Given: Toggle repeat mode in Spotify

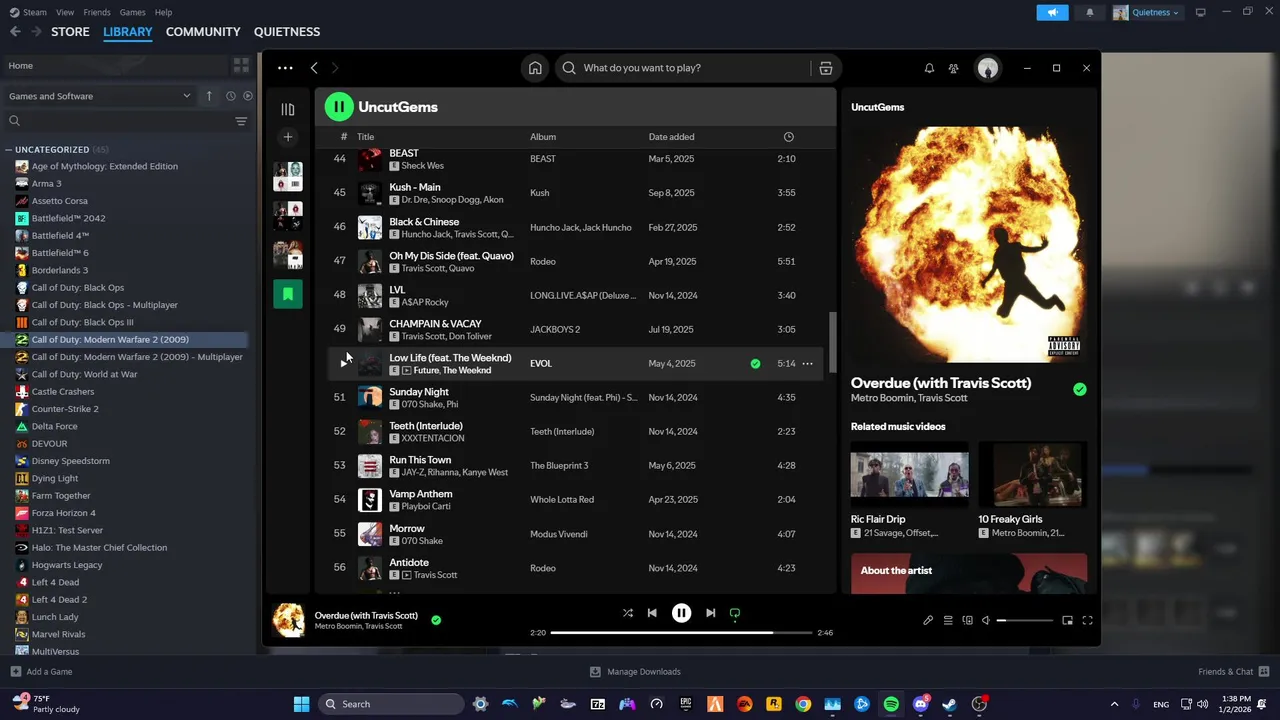Looking at the screenshot, I should [x=735, y=613].
